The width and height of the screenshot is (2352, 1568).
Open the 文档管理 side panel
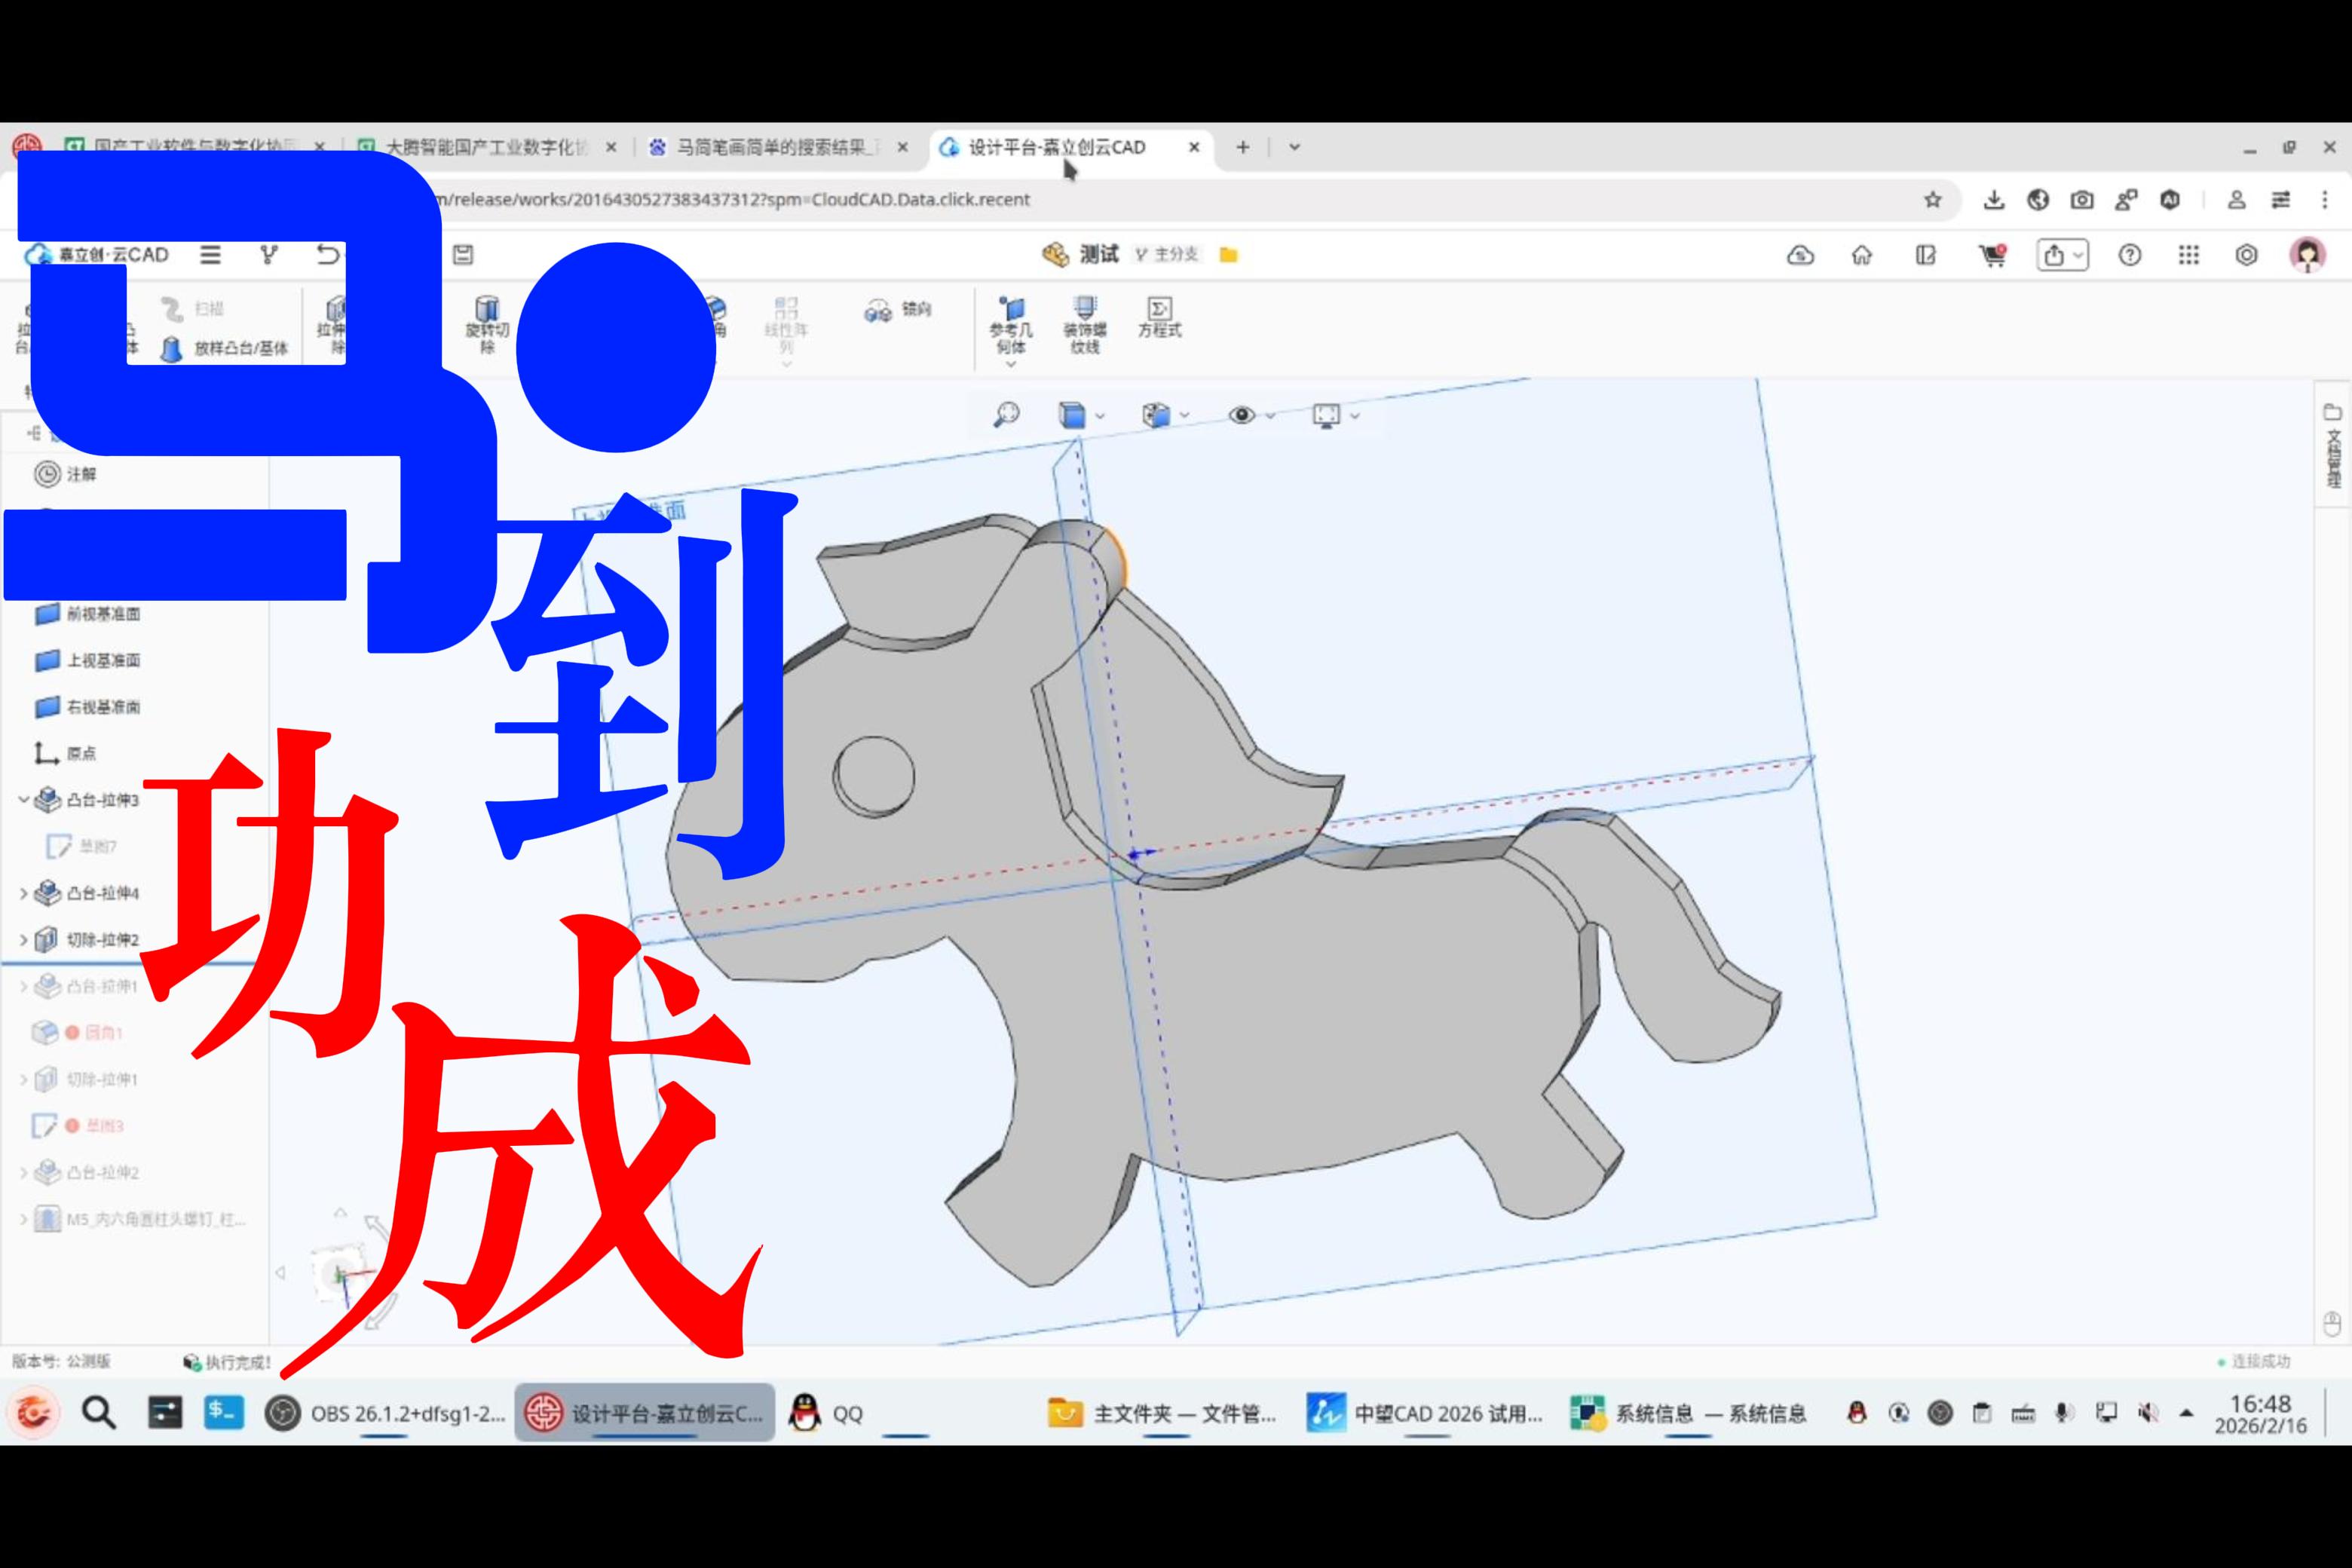pos(2333,445)
